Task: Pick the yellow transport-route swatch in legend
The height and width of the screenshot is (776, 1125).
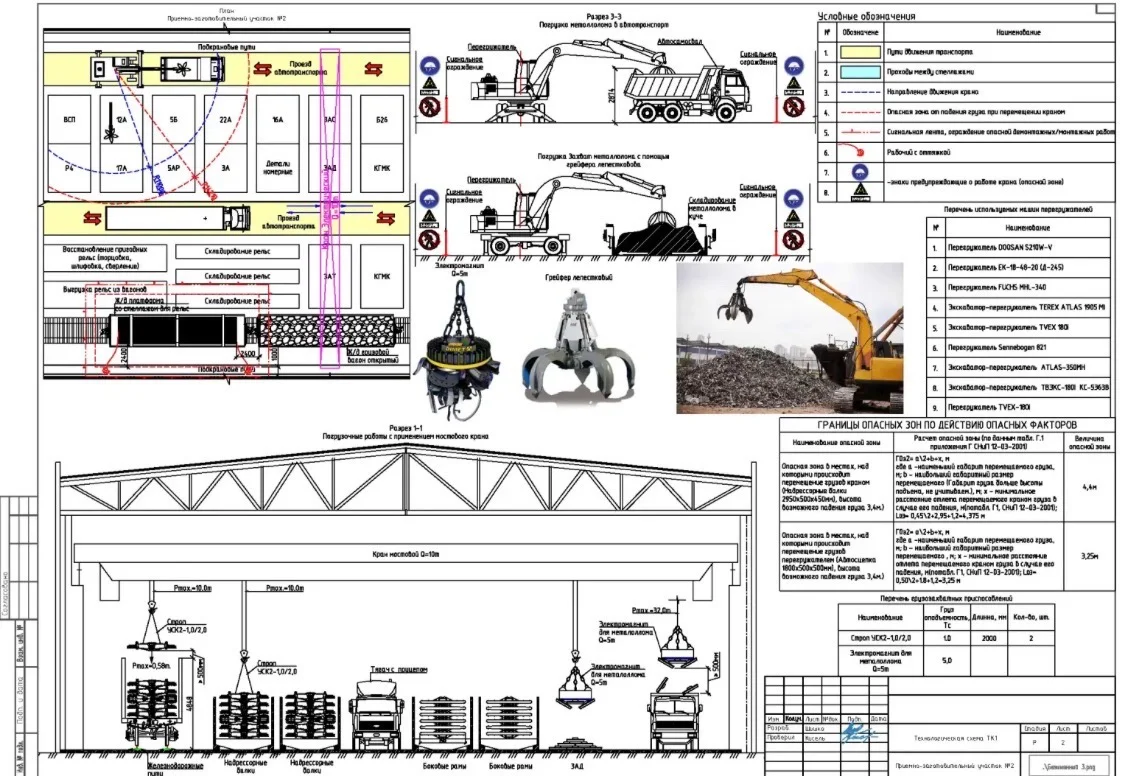Action: pyautogui.click(x=860, y=52)
